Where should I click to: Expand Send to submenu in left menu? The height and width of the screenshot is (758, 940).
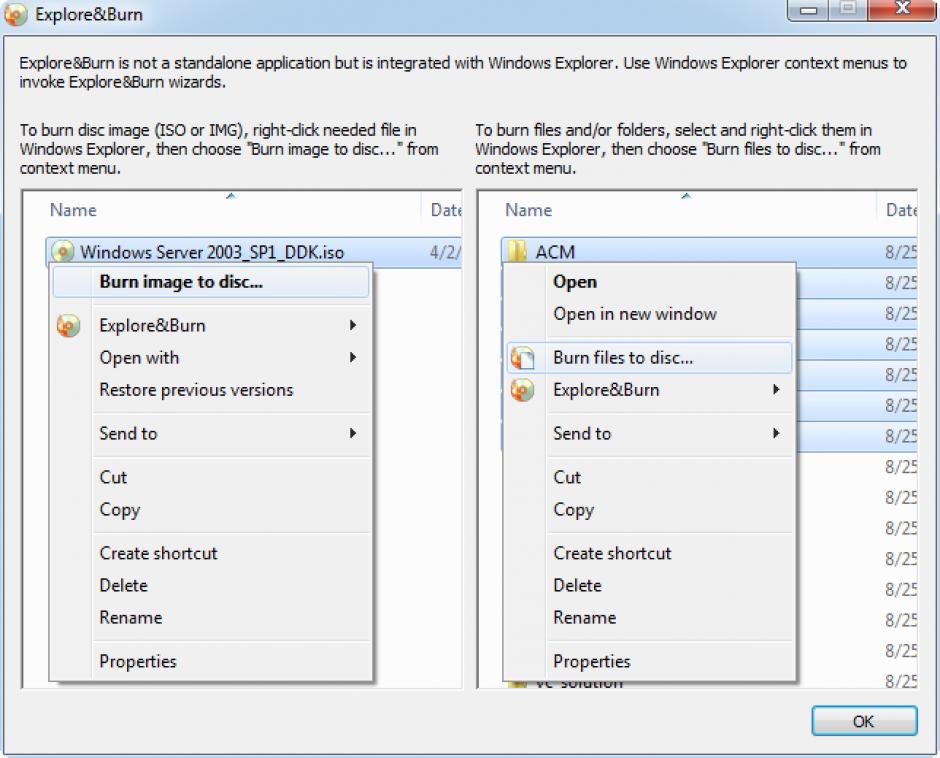click(210, 434)
